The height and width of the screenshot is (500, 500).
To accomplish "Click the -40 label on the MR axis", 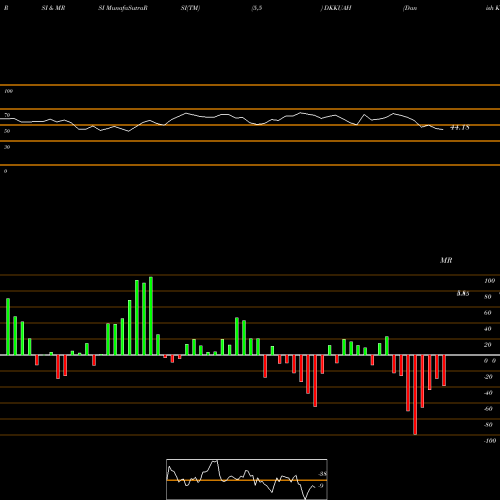I will click(488, 393).
